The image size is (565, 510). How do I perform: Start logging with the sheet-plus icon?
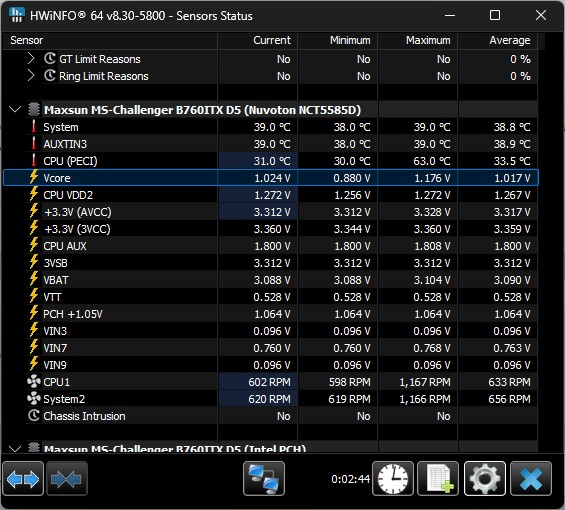pyautogui.click(x=438, y=479)
